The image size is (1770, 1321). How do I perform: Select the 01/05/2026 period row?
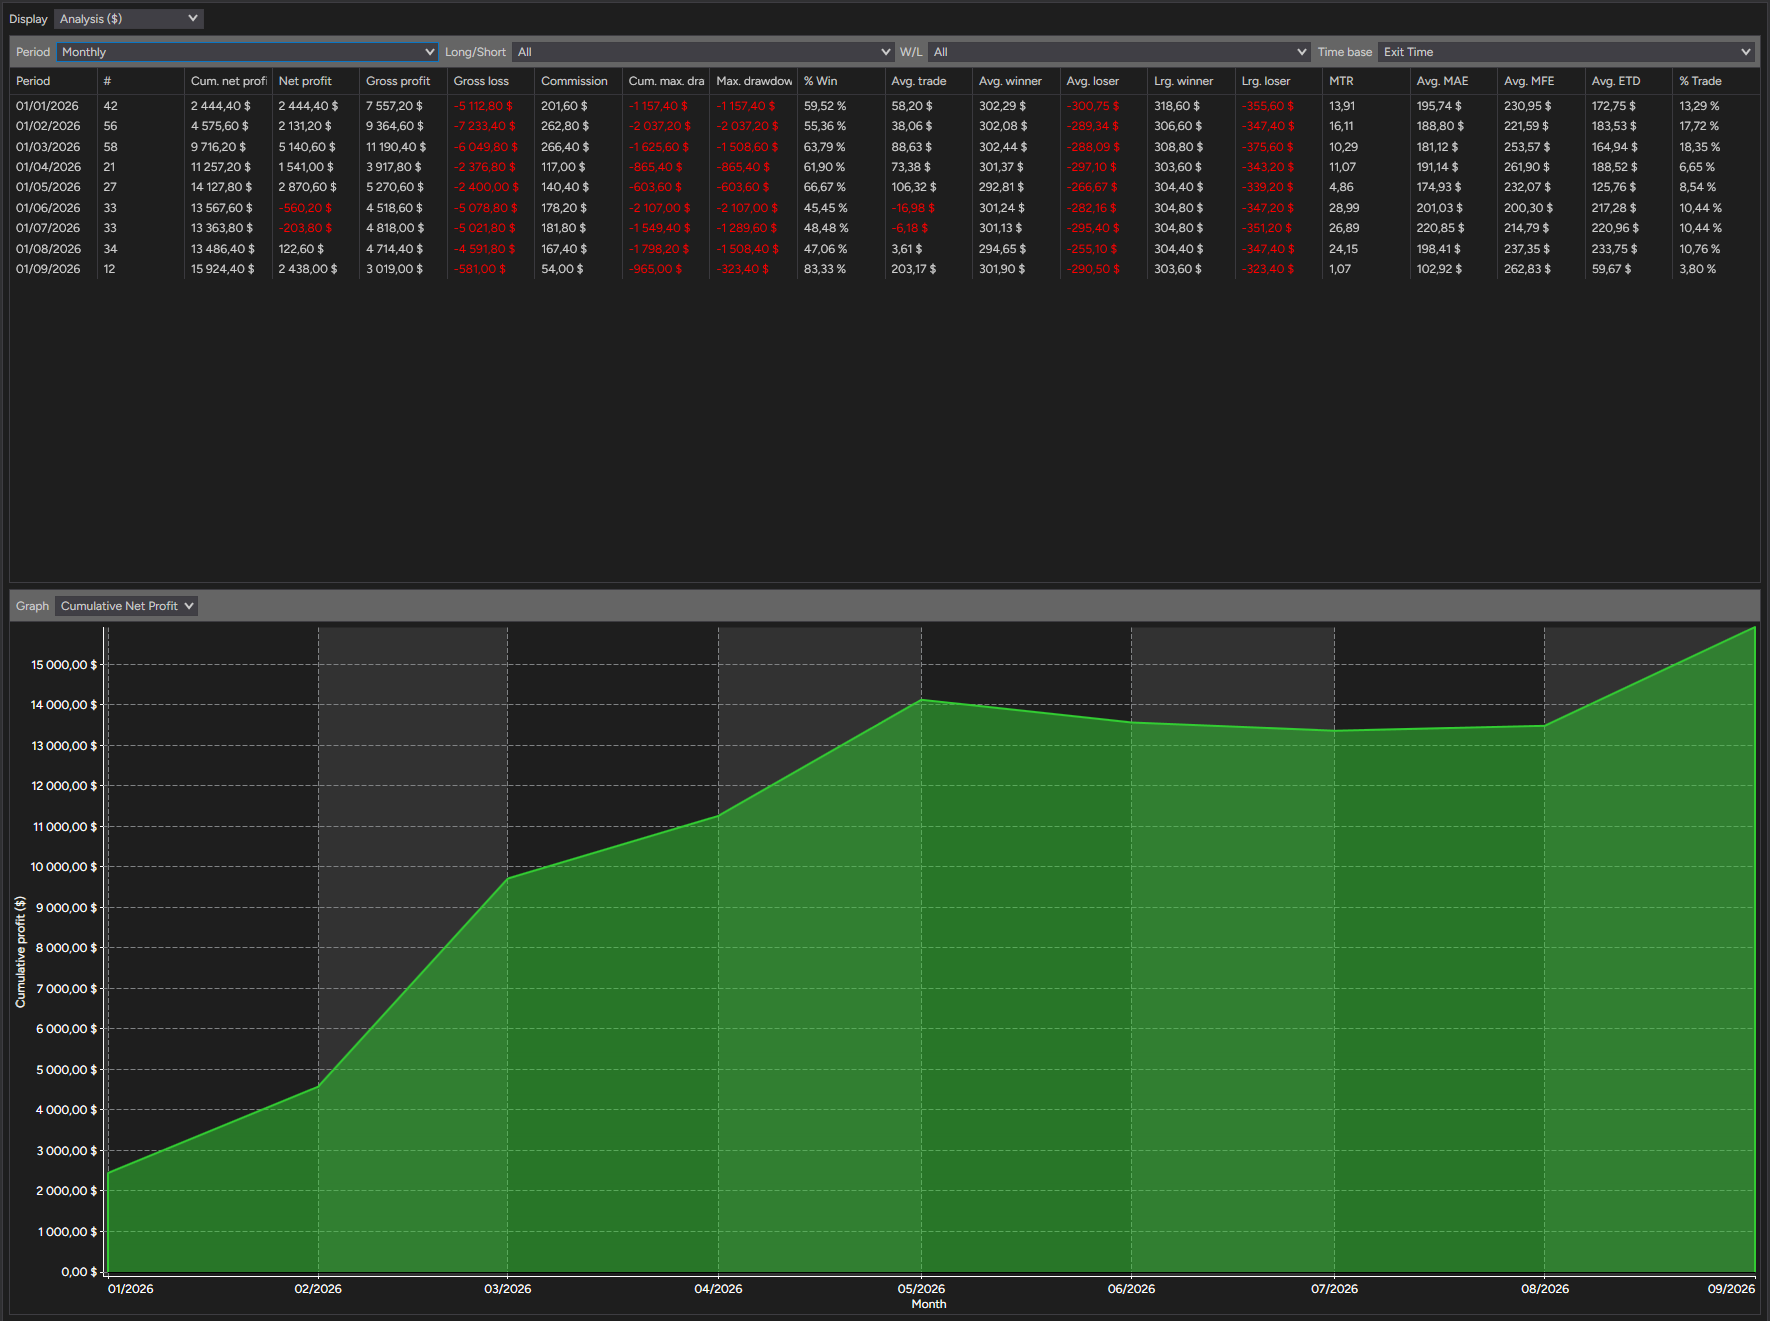(884, 187)
